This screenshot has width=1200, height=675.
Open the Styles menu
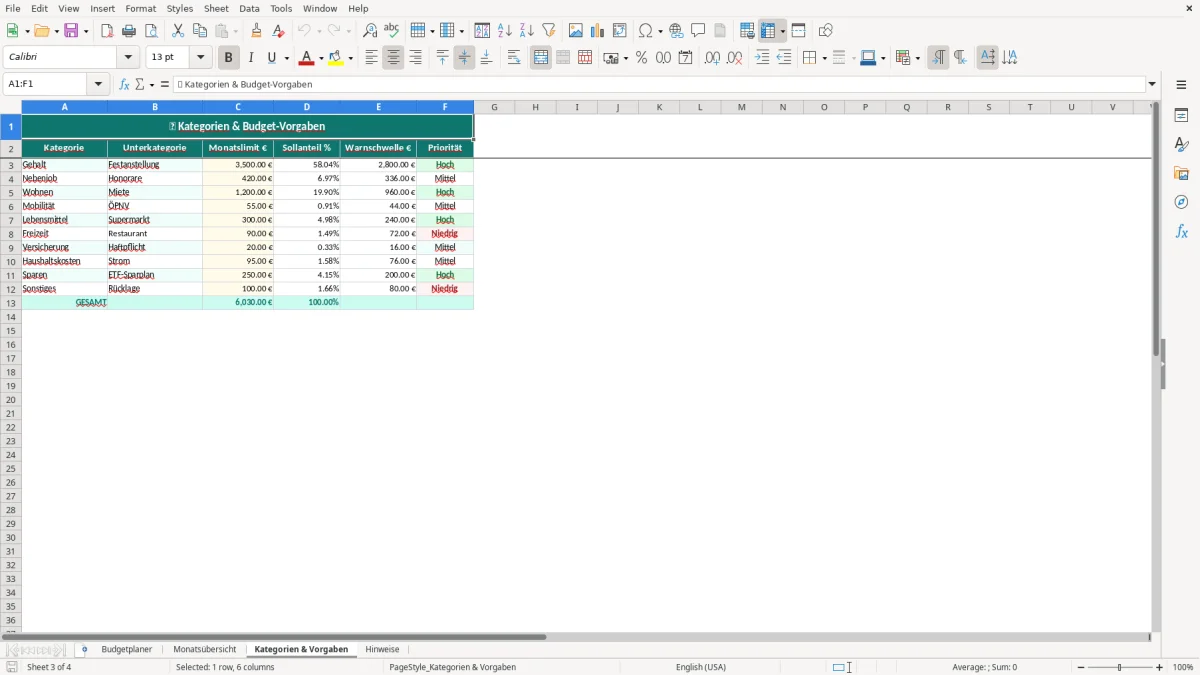[x=180, y=8]
